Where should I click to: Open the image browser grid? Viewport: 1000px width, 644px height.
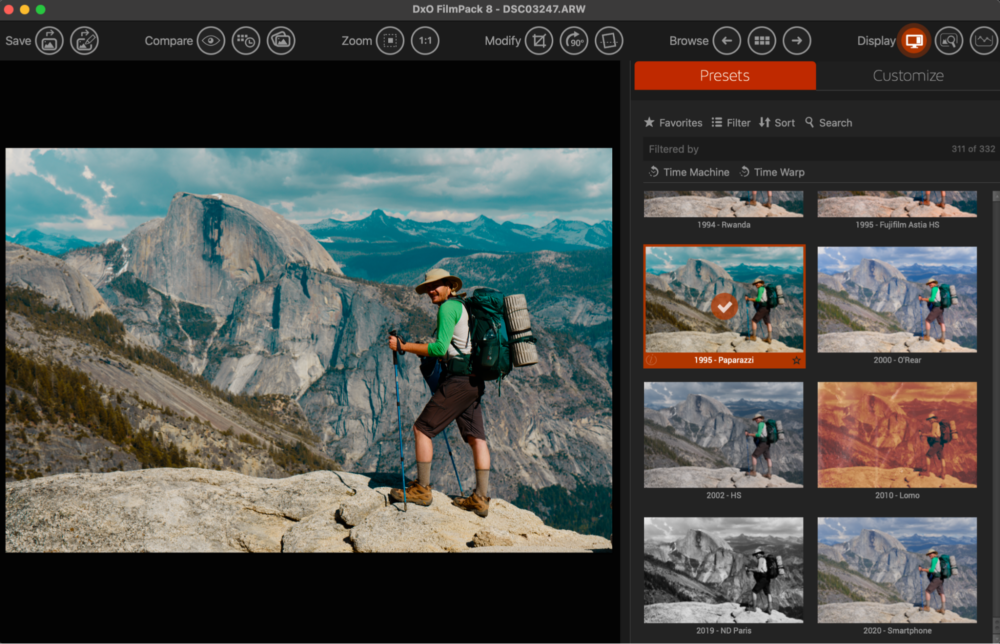tap(762, 41)
